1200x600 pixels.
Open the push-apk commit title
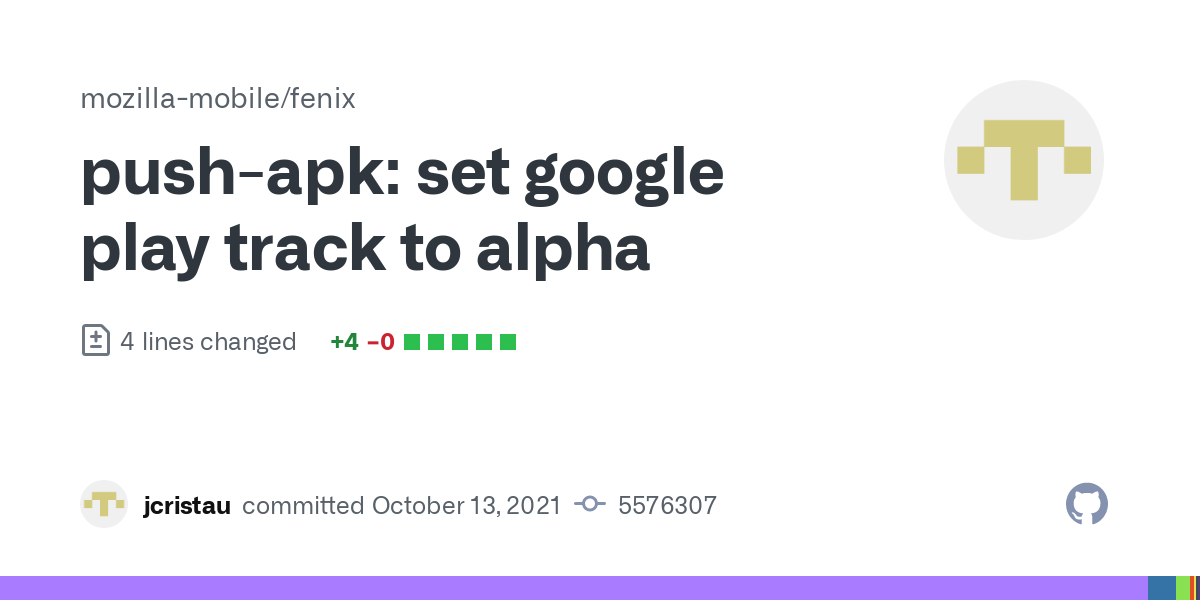click(400, 210)
